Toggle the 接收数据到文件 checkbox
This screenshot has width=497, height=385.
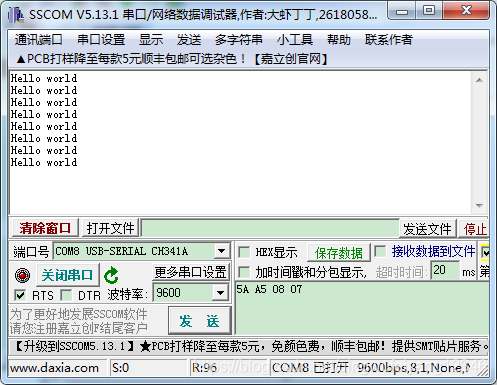(x=380, y=251)
